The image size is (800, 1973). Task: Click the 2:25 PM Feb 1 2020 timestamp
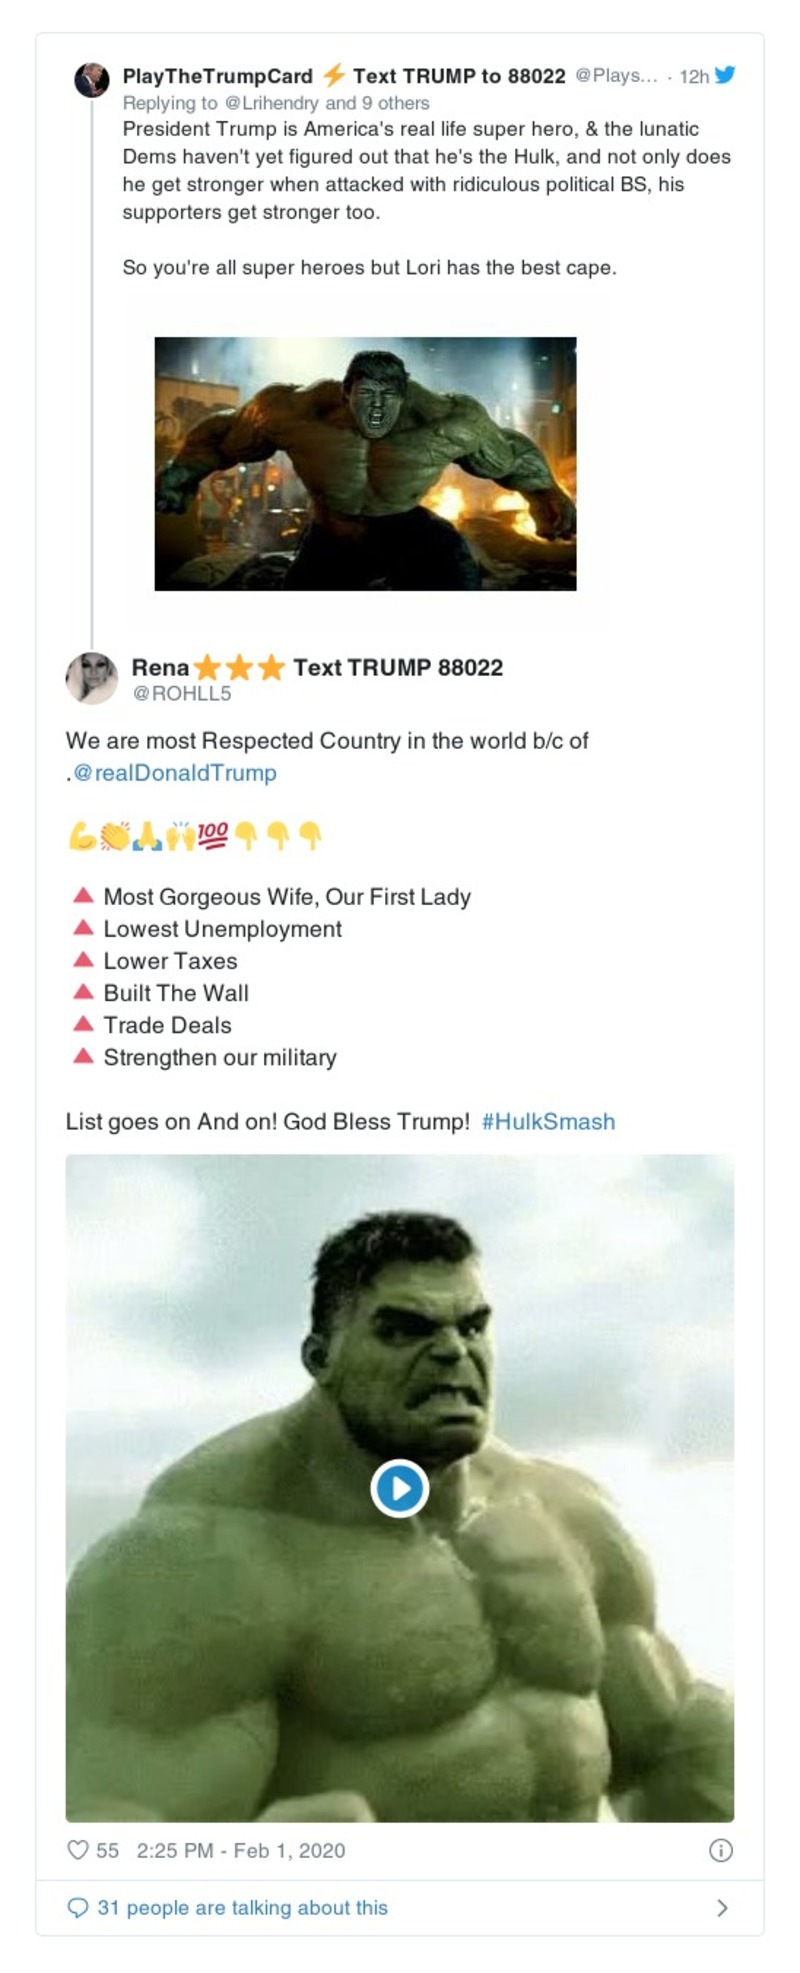(240, 1851)
